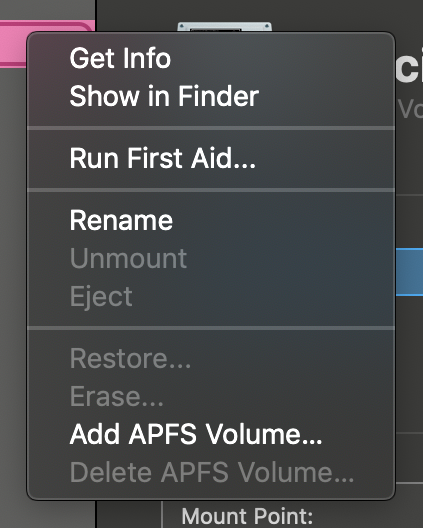Click the dimmed Unmount menu item

pyautogui.click(x=128, y=258)
